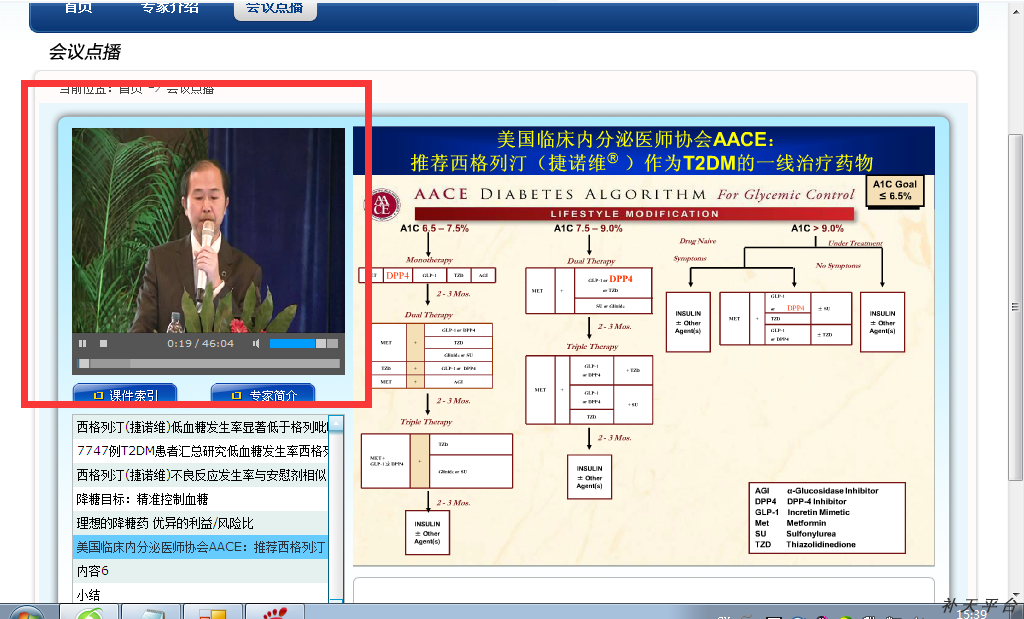1024x619 pixels.
Task: Switch to the 会议点播 navigation tab
Action: point(275,8)
